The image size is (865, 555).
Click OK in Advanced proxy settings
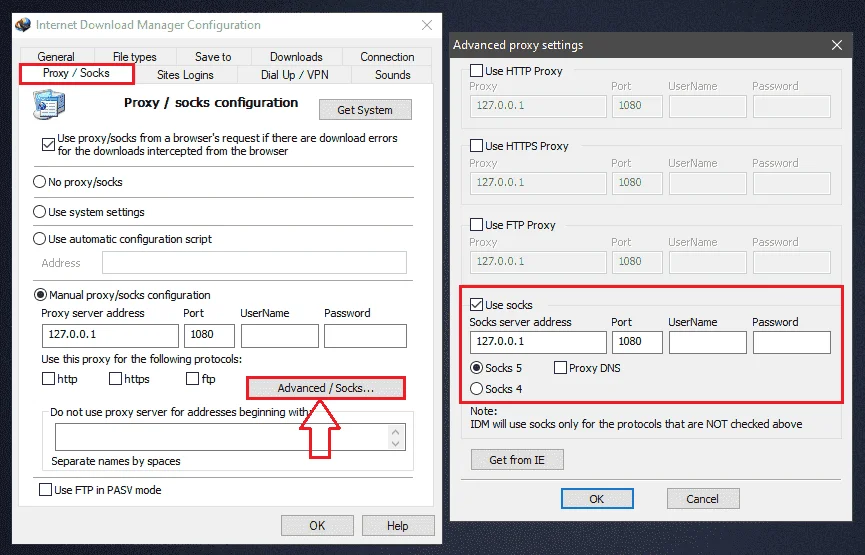coord(597,499)
